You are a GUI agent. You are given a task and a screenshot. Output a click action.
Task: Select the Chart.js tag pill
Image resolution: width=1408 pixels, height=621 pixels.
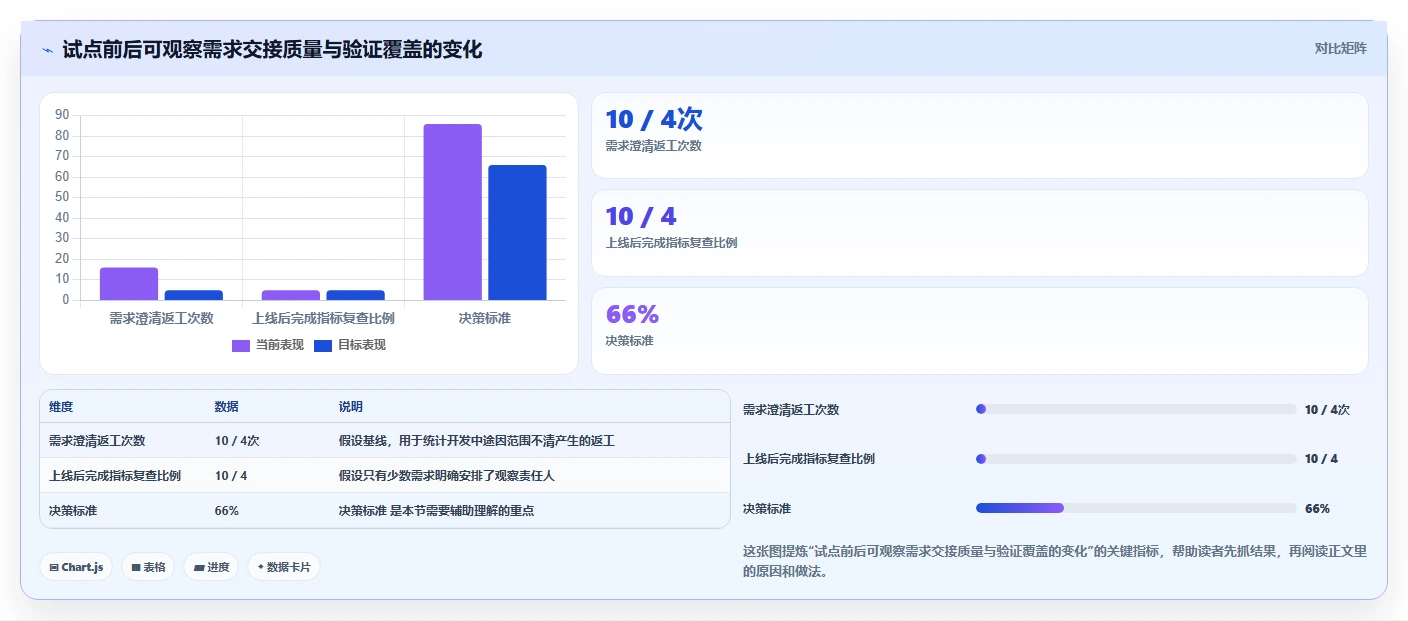(76, 567)
